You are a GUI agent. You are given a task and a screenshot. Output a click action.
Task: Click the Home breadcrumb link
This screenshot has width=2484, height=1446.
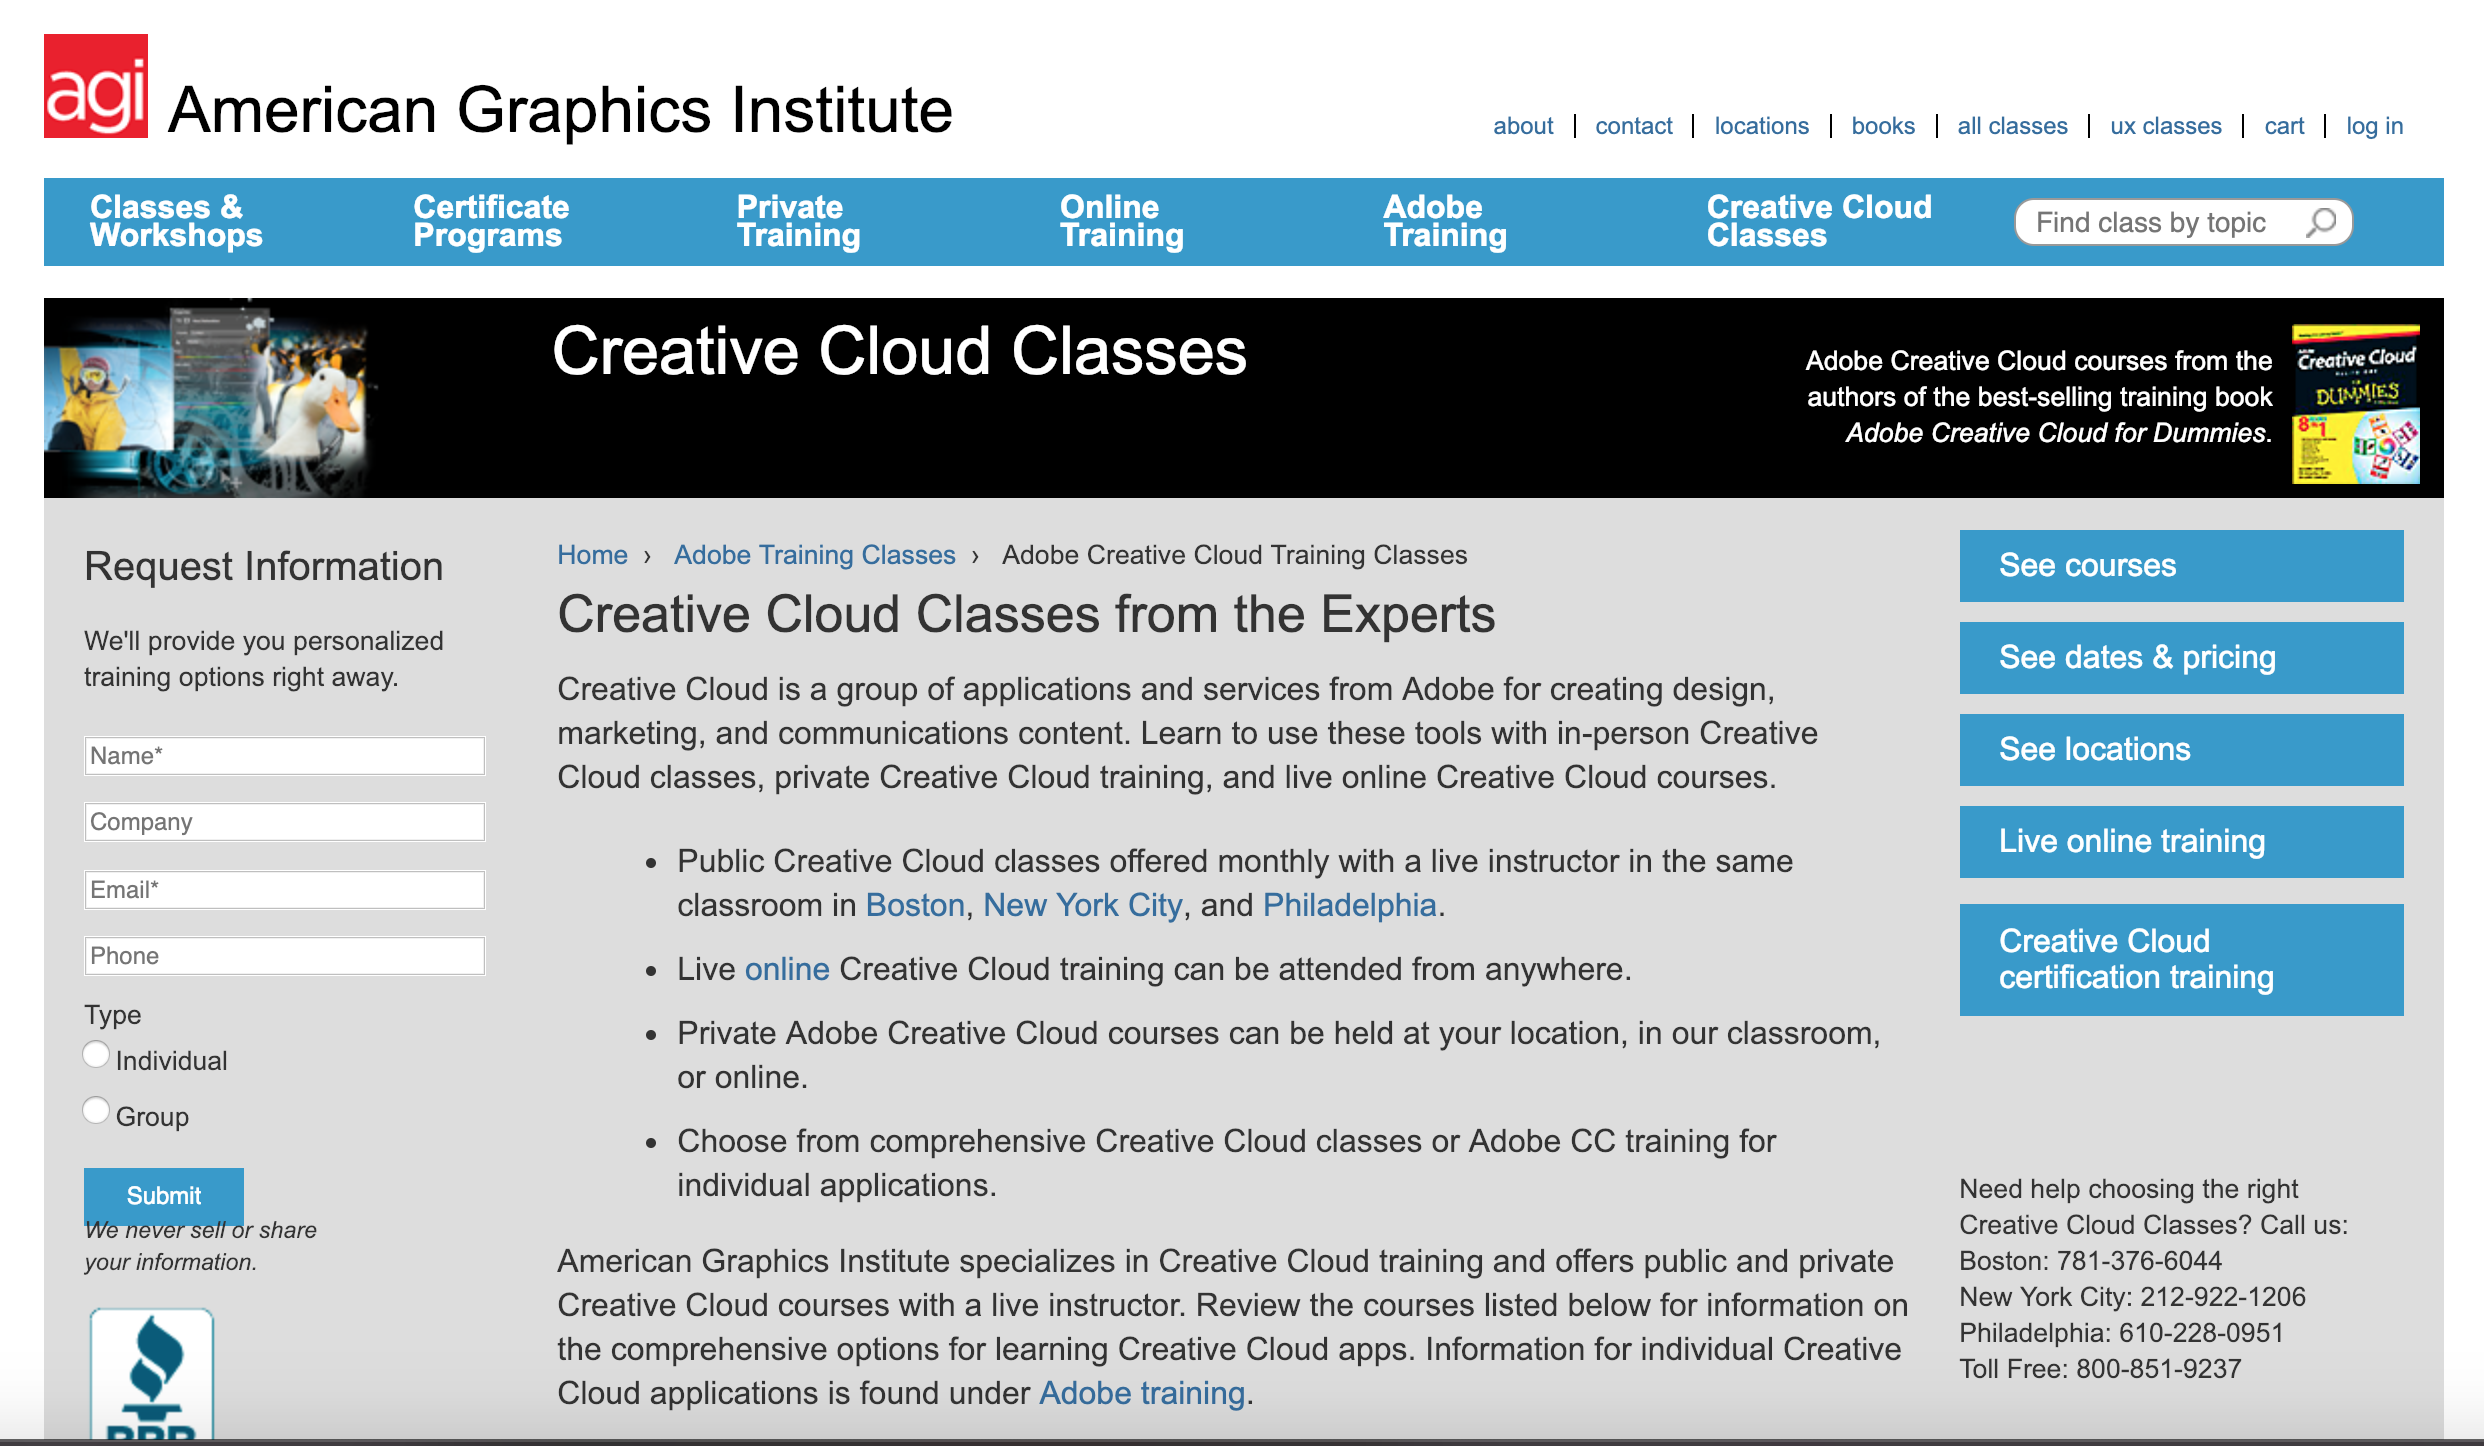(592, 555)
